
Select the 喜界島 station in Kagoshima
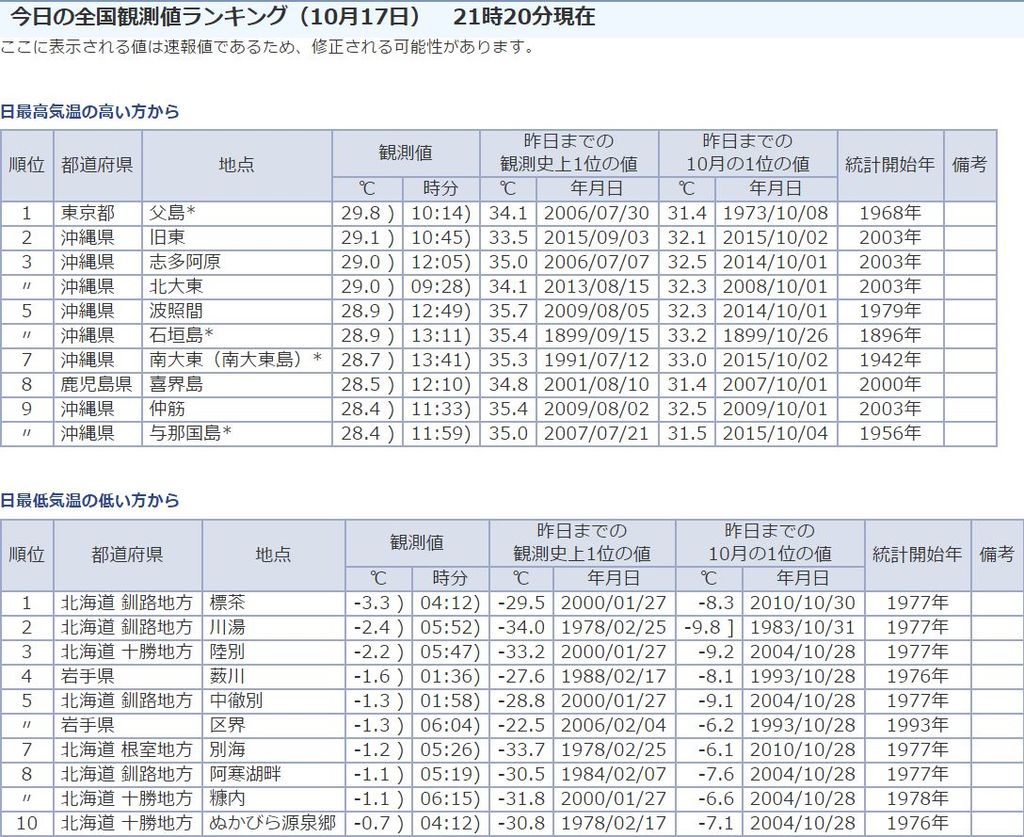pos(176,384)
